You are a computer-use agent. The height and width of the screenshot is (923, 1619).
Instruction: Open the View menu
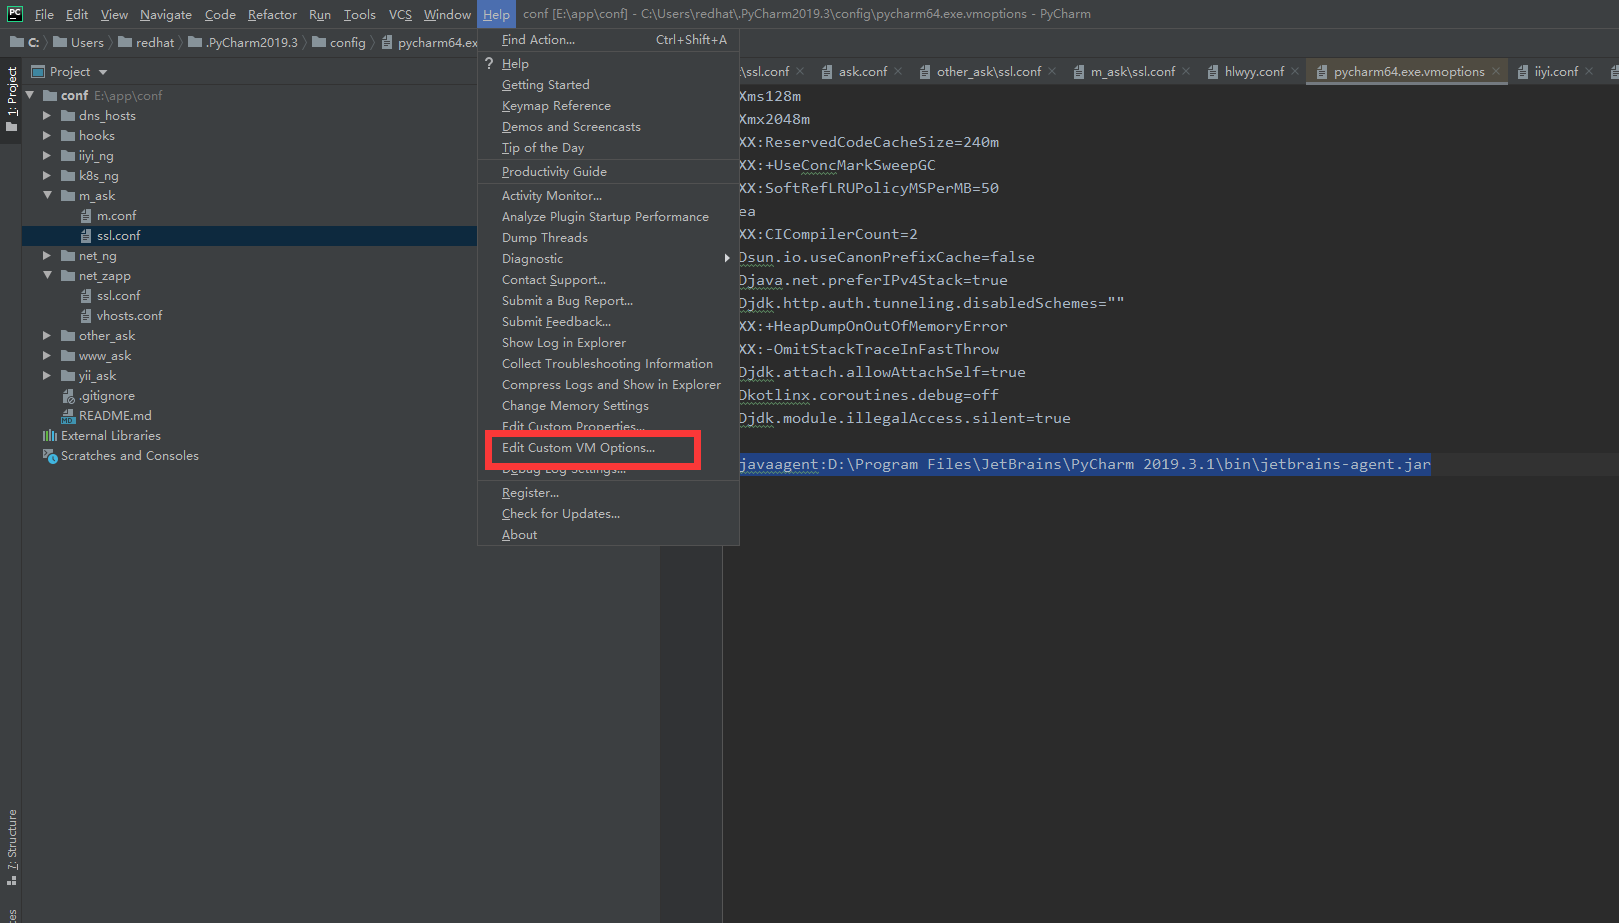114,14
